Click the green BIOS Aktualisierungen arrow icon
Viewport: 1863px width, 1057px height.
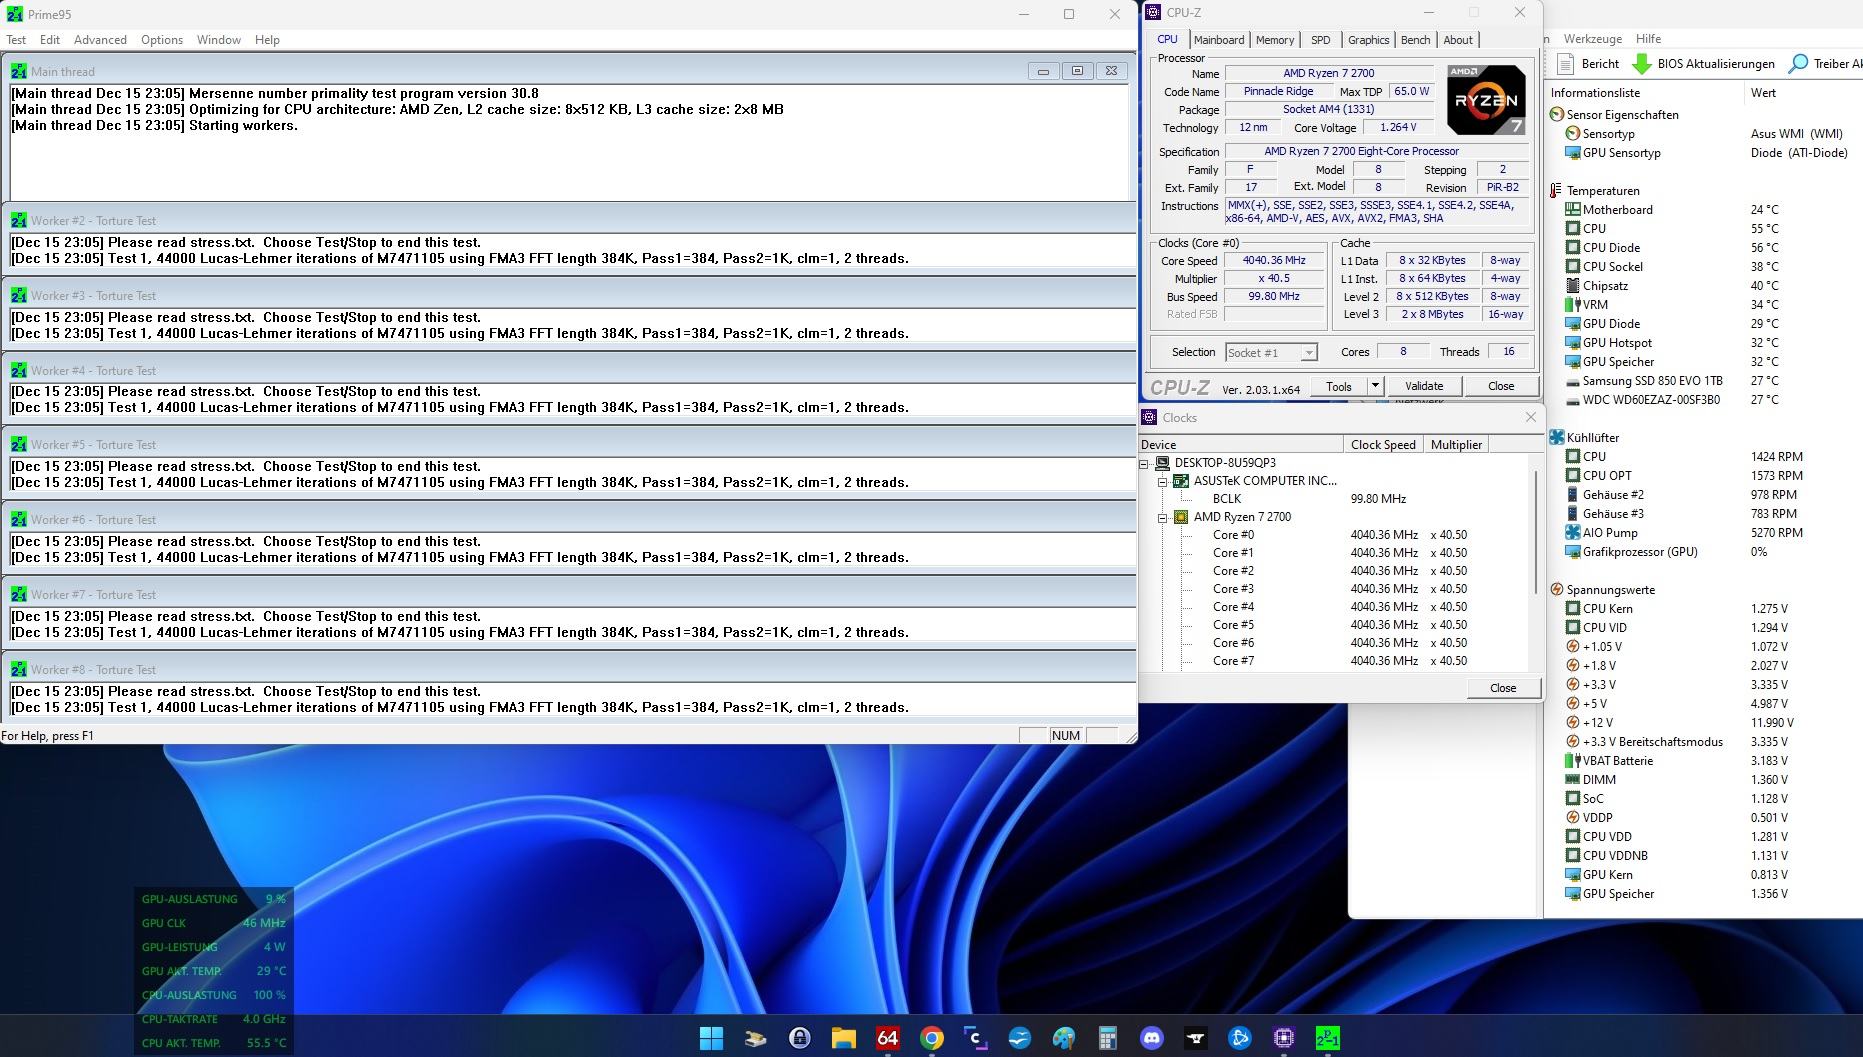coord(1641,64)
